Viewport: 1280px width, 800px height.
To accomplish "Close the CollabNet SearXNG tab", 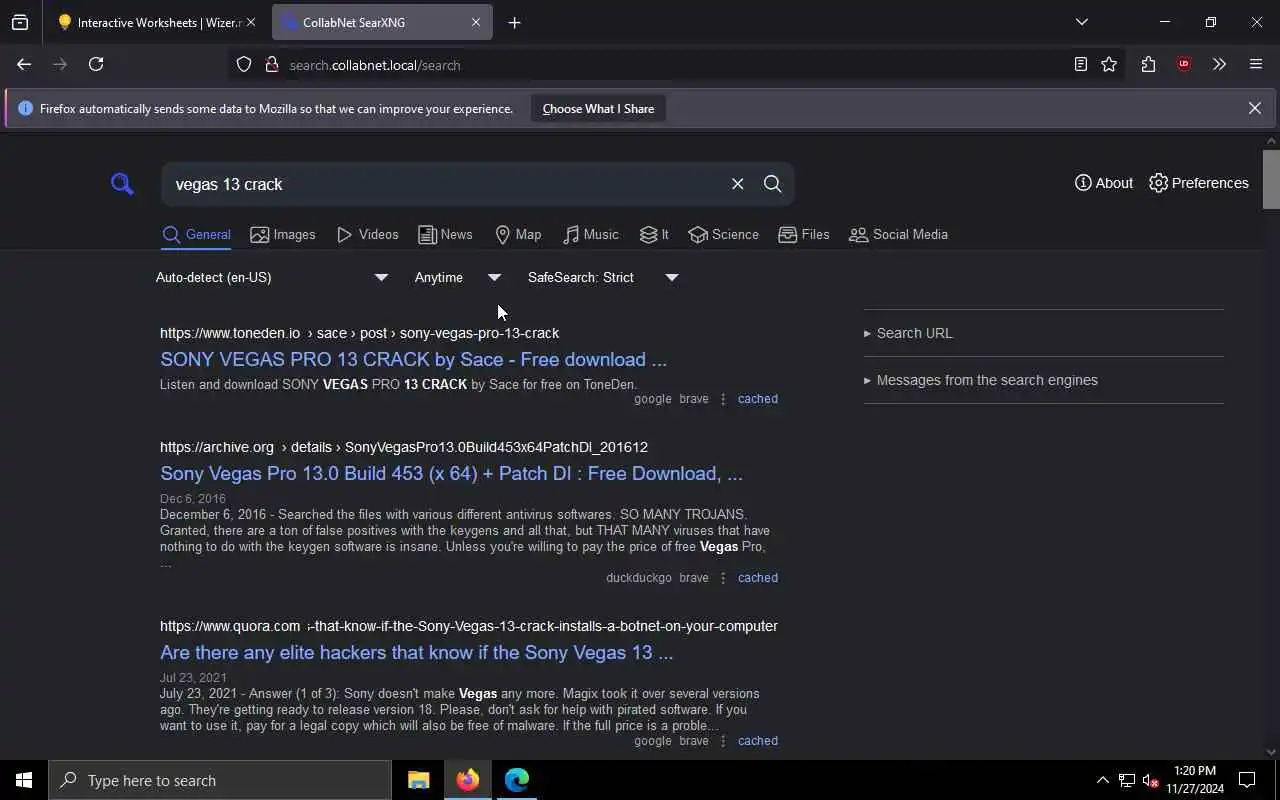I will [x=476, y=22].
